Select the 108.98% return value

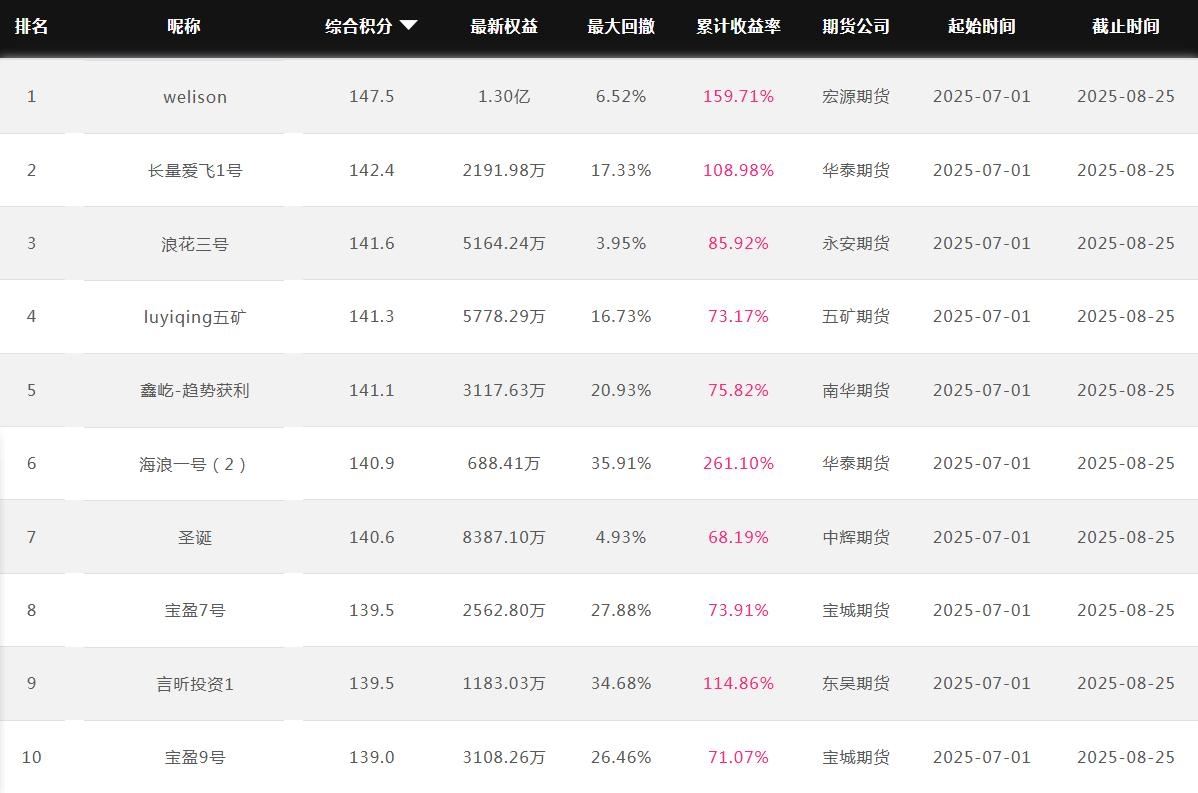(x=738, y=170)
